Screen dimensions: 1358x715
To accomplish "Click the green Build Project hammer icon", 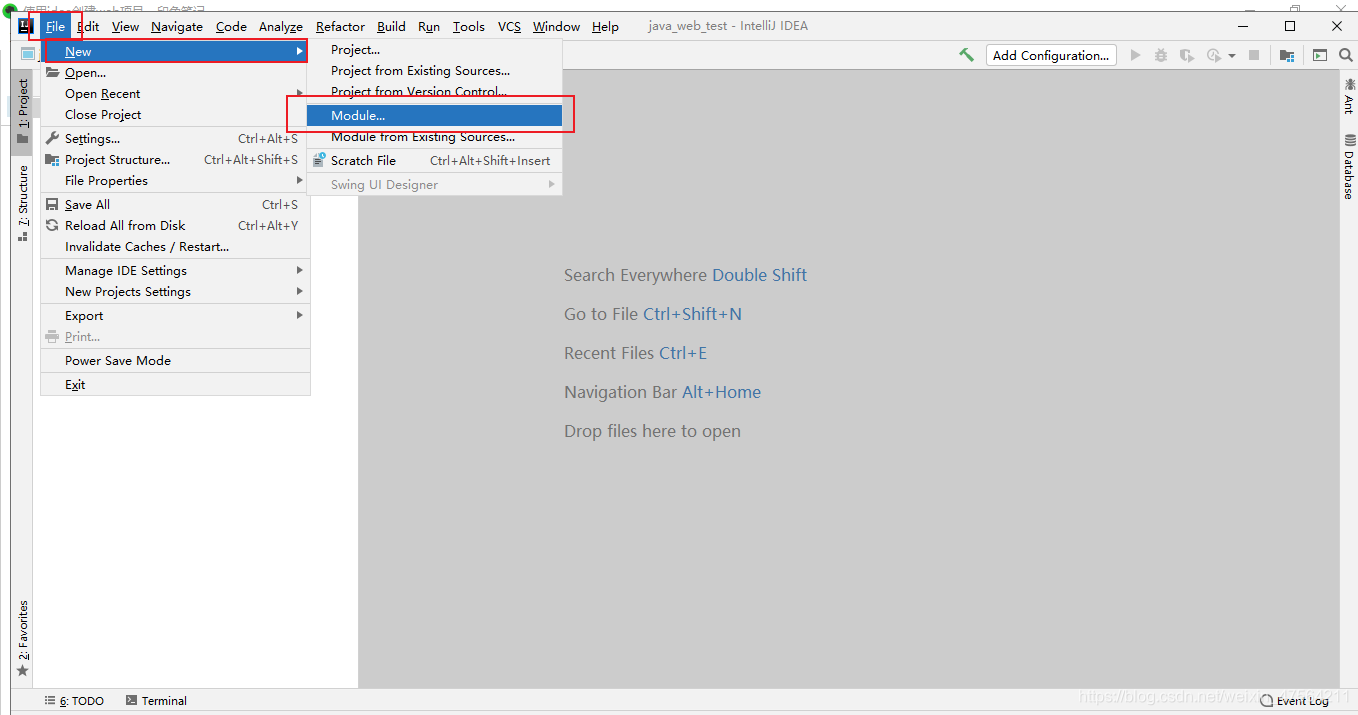I will (966, 55).
